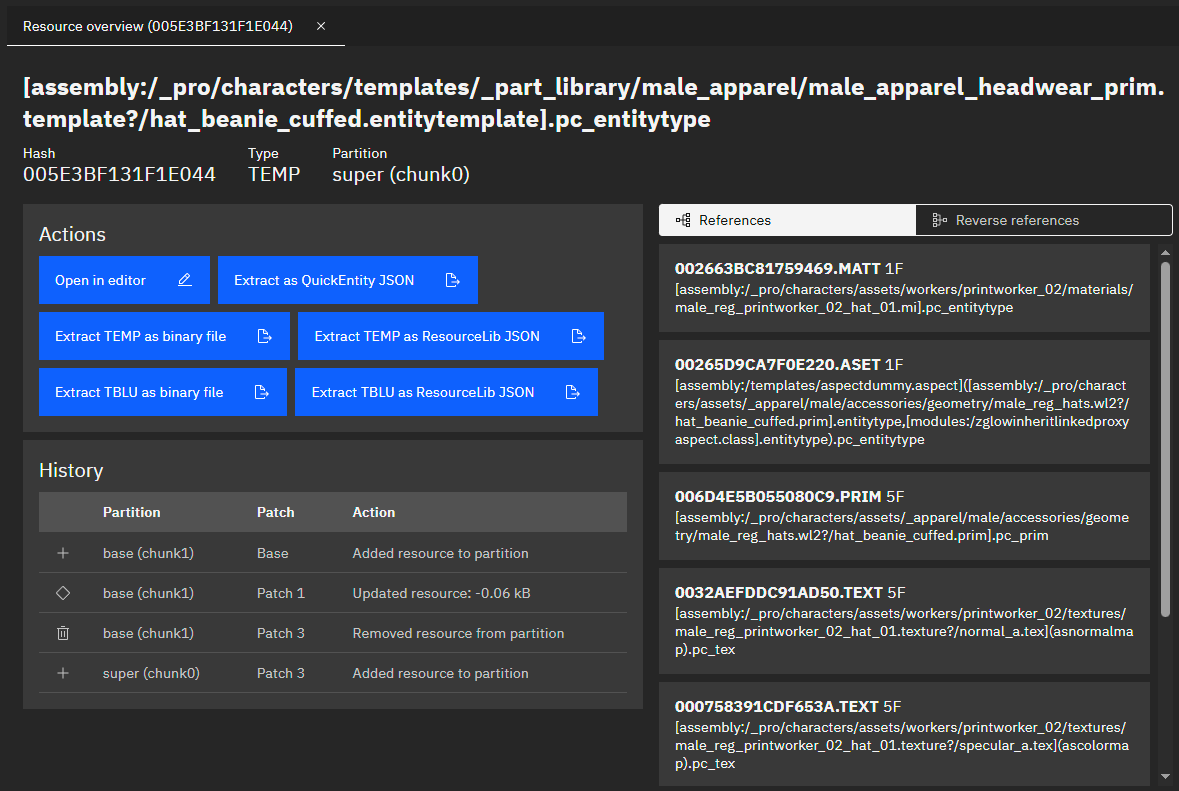Click the scroll up arrow in references list
The image size is (1179, 791).
[1165, 253]
